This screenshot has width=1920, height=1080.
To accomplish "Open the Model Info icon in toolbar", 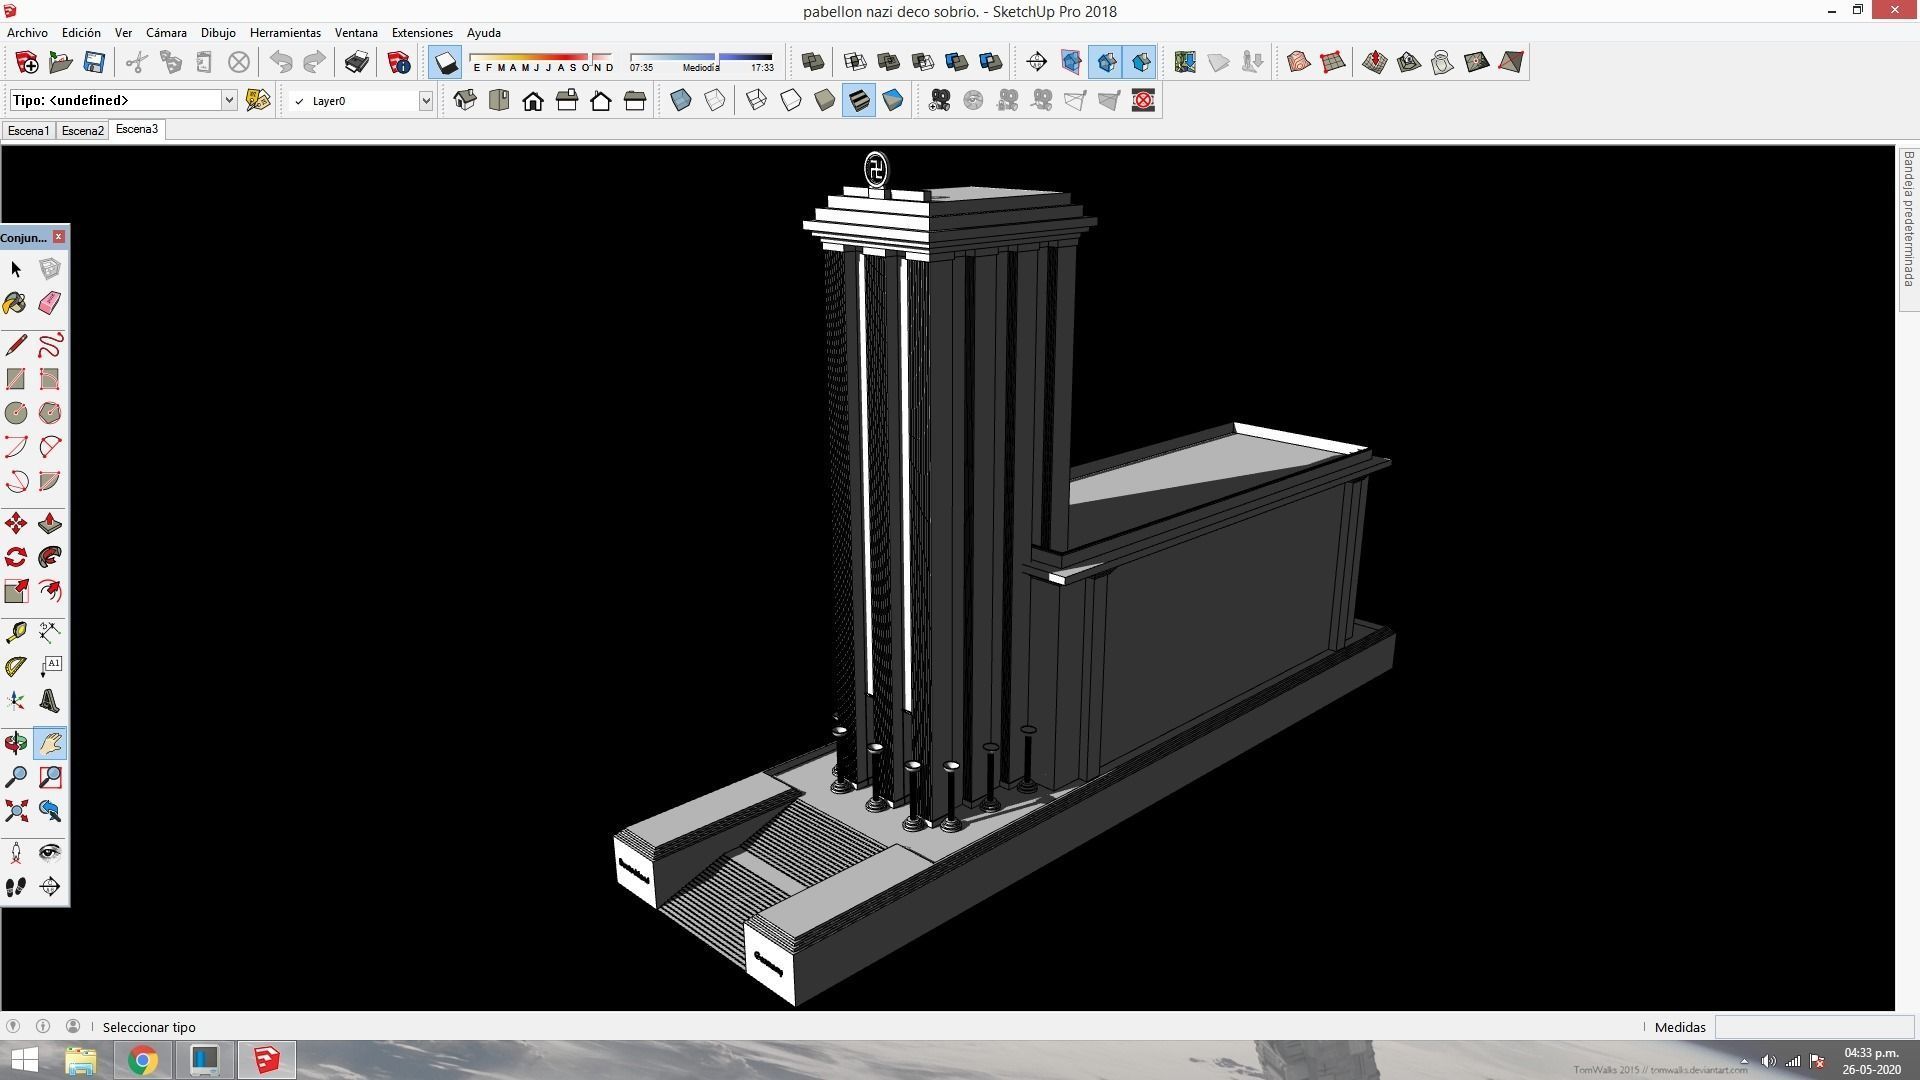I will 399,62.
